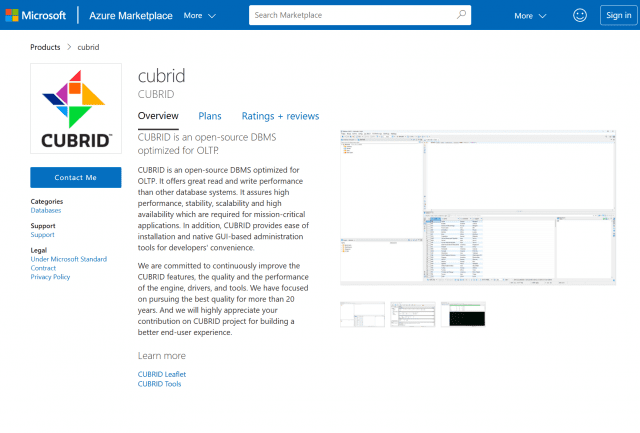
Task: Click the CUBRID product logo
Action: (76, 110)
